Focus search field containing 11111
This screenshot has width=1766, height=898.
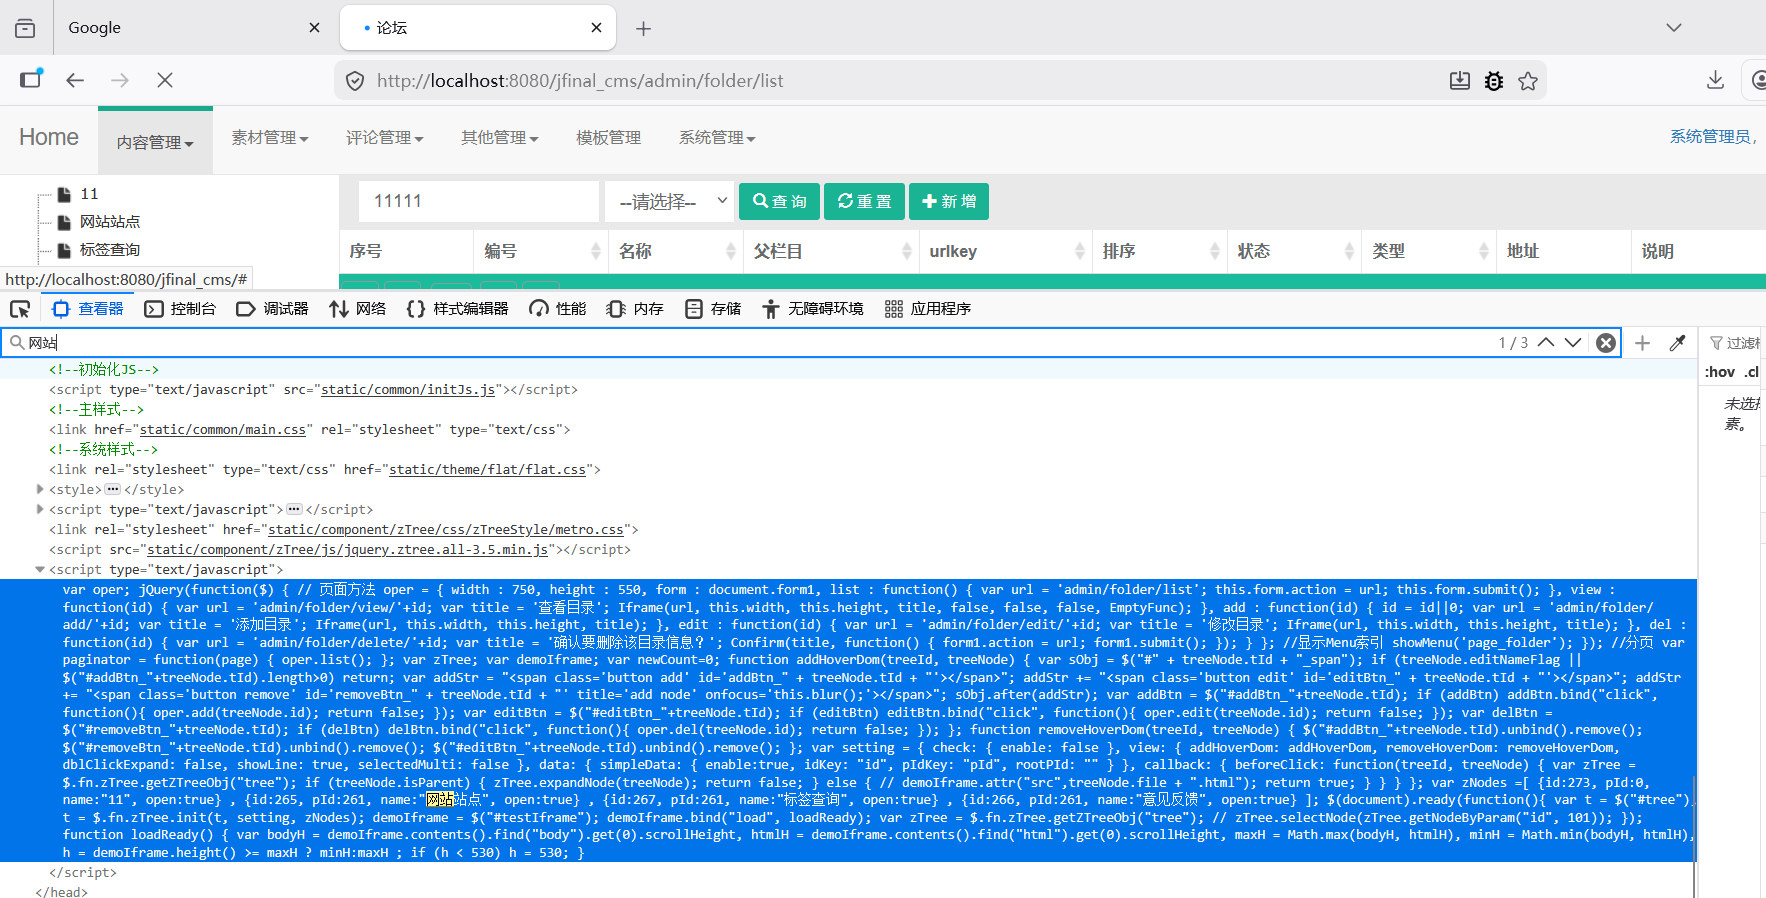(x=478, y=201)
